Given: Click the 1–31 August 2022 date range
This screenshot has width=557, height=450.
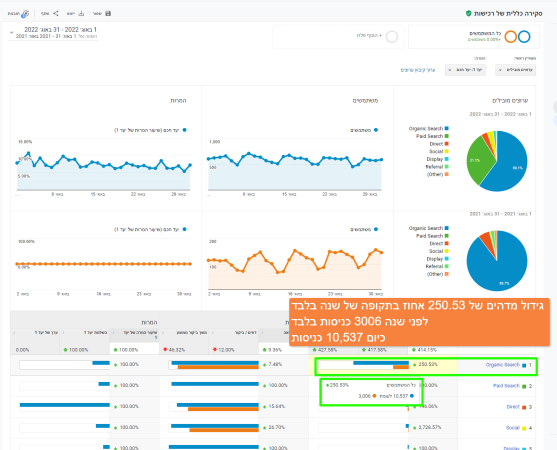Looking at the screenshot, I should (60, 29).
